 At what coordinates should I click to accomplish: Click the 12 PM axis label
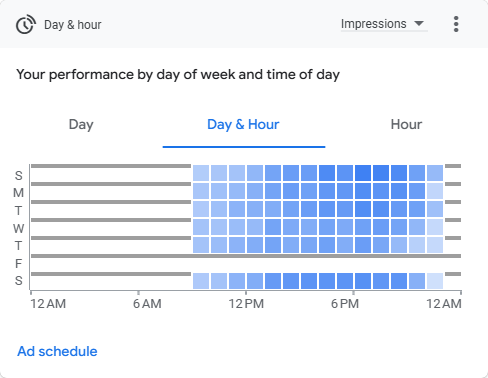[246, 304]
